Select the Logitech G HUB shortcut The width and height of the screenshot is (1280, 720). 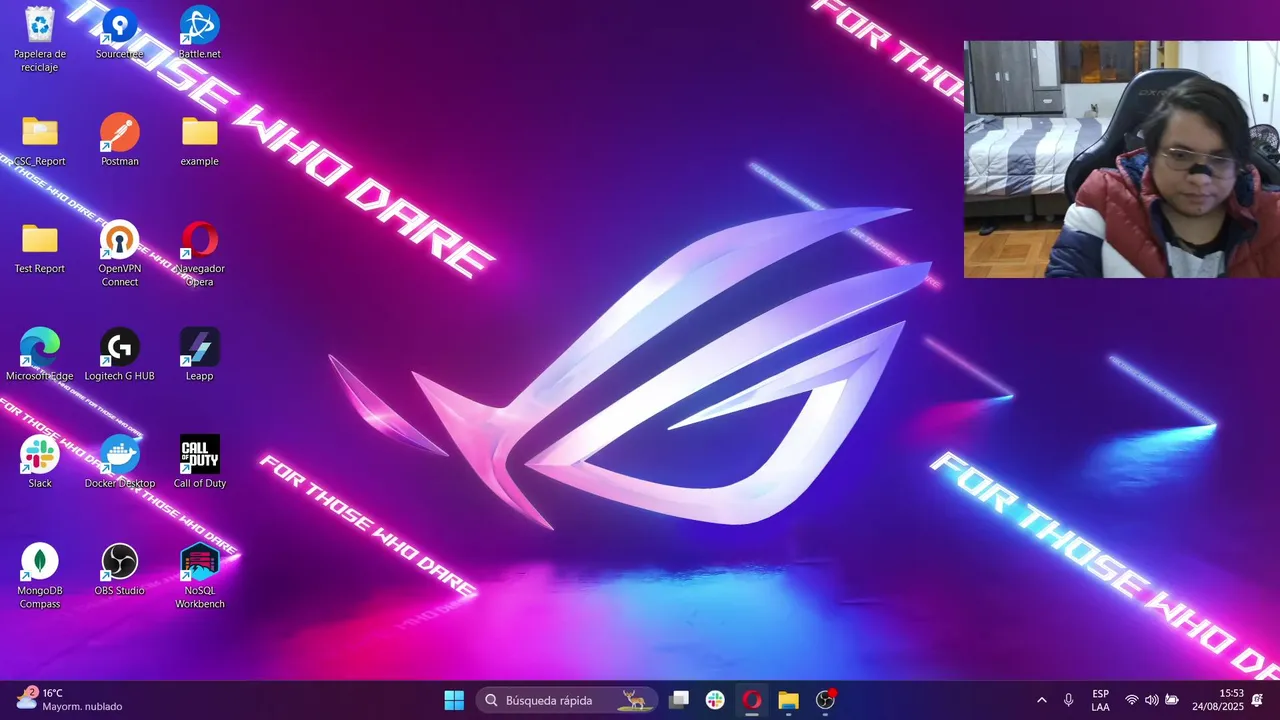tap(120, 354)
